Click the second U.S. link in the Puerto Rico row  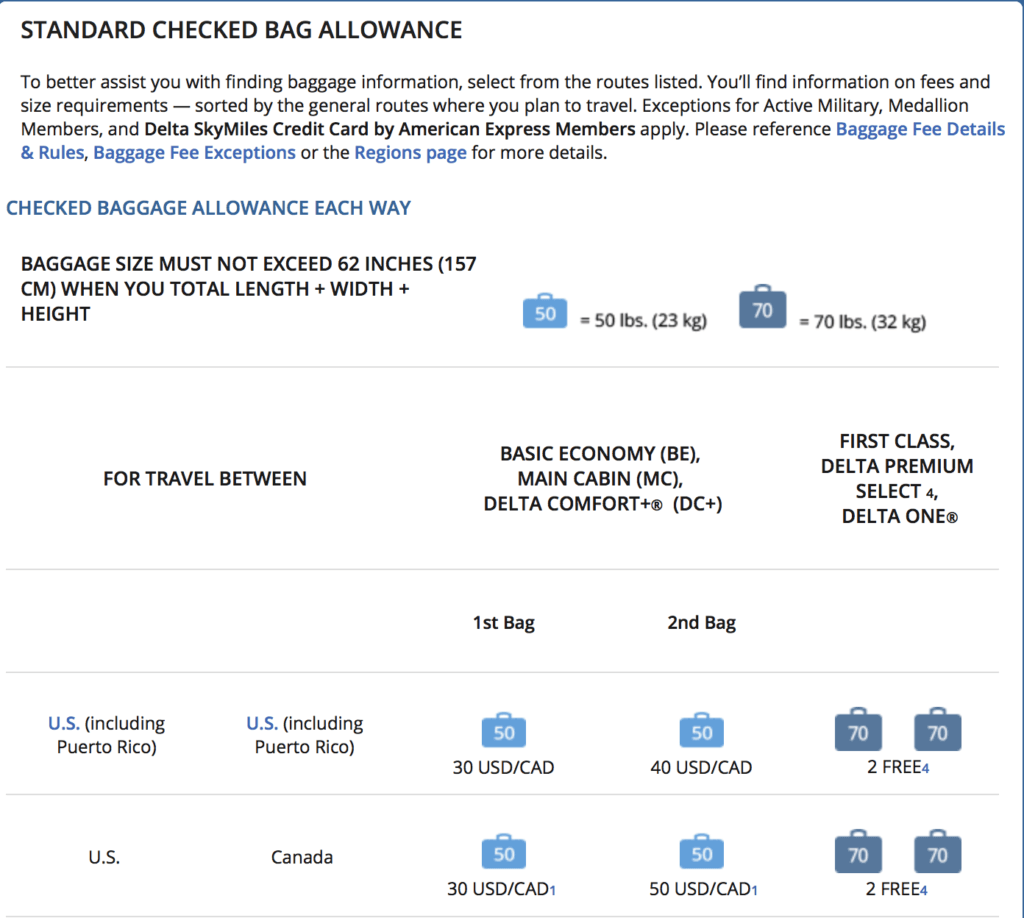pos(262,723)
